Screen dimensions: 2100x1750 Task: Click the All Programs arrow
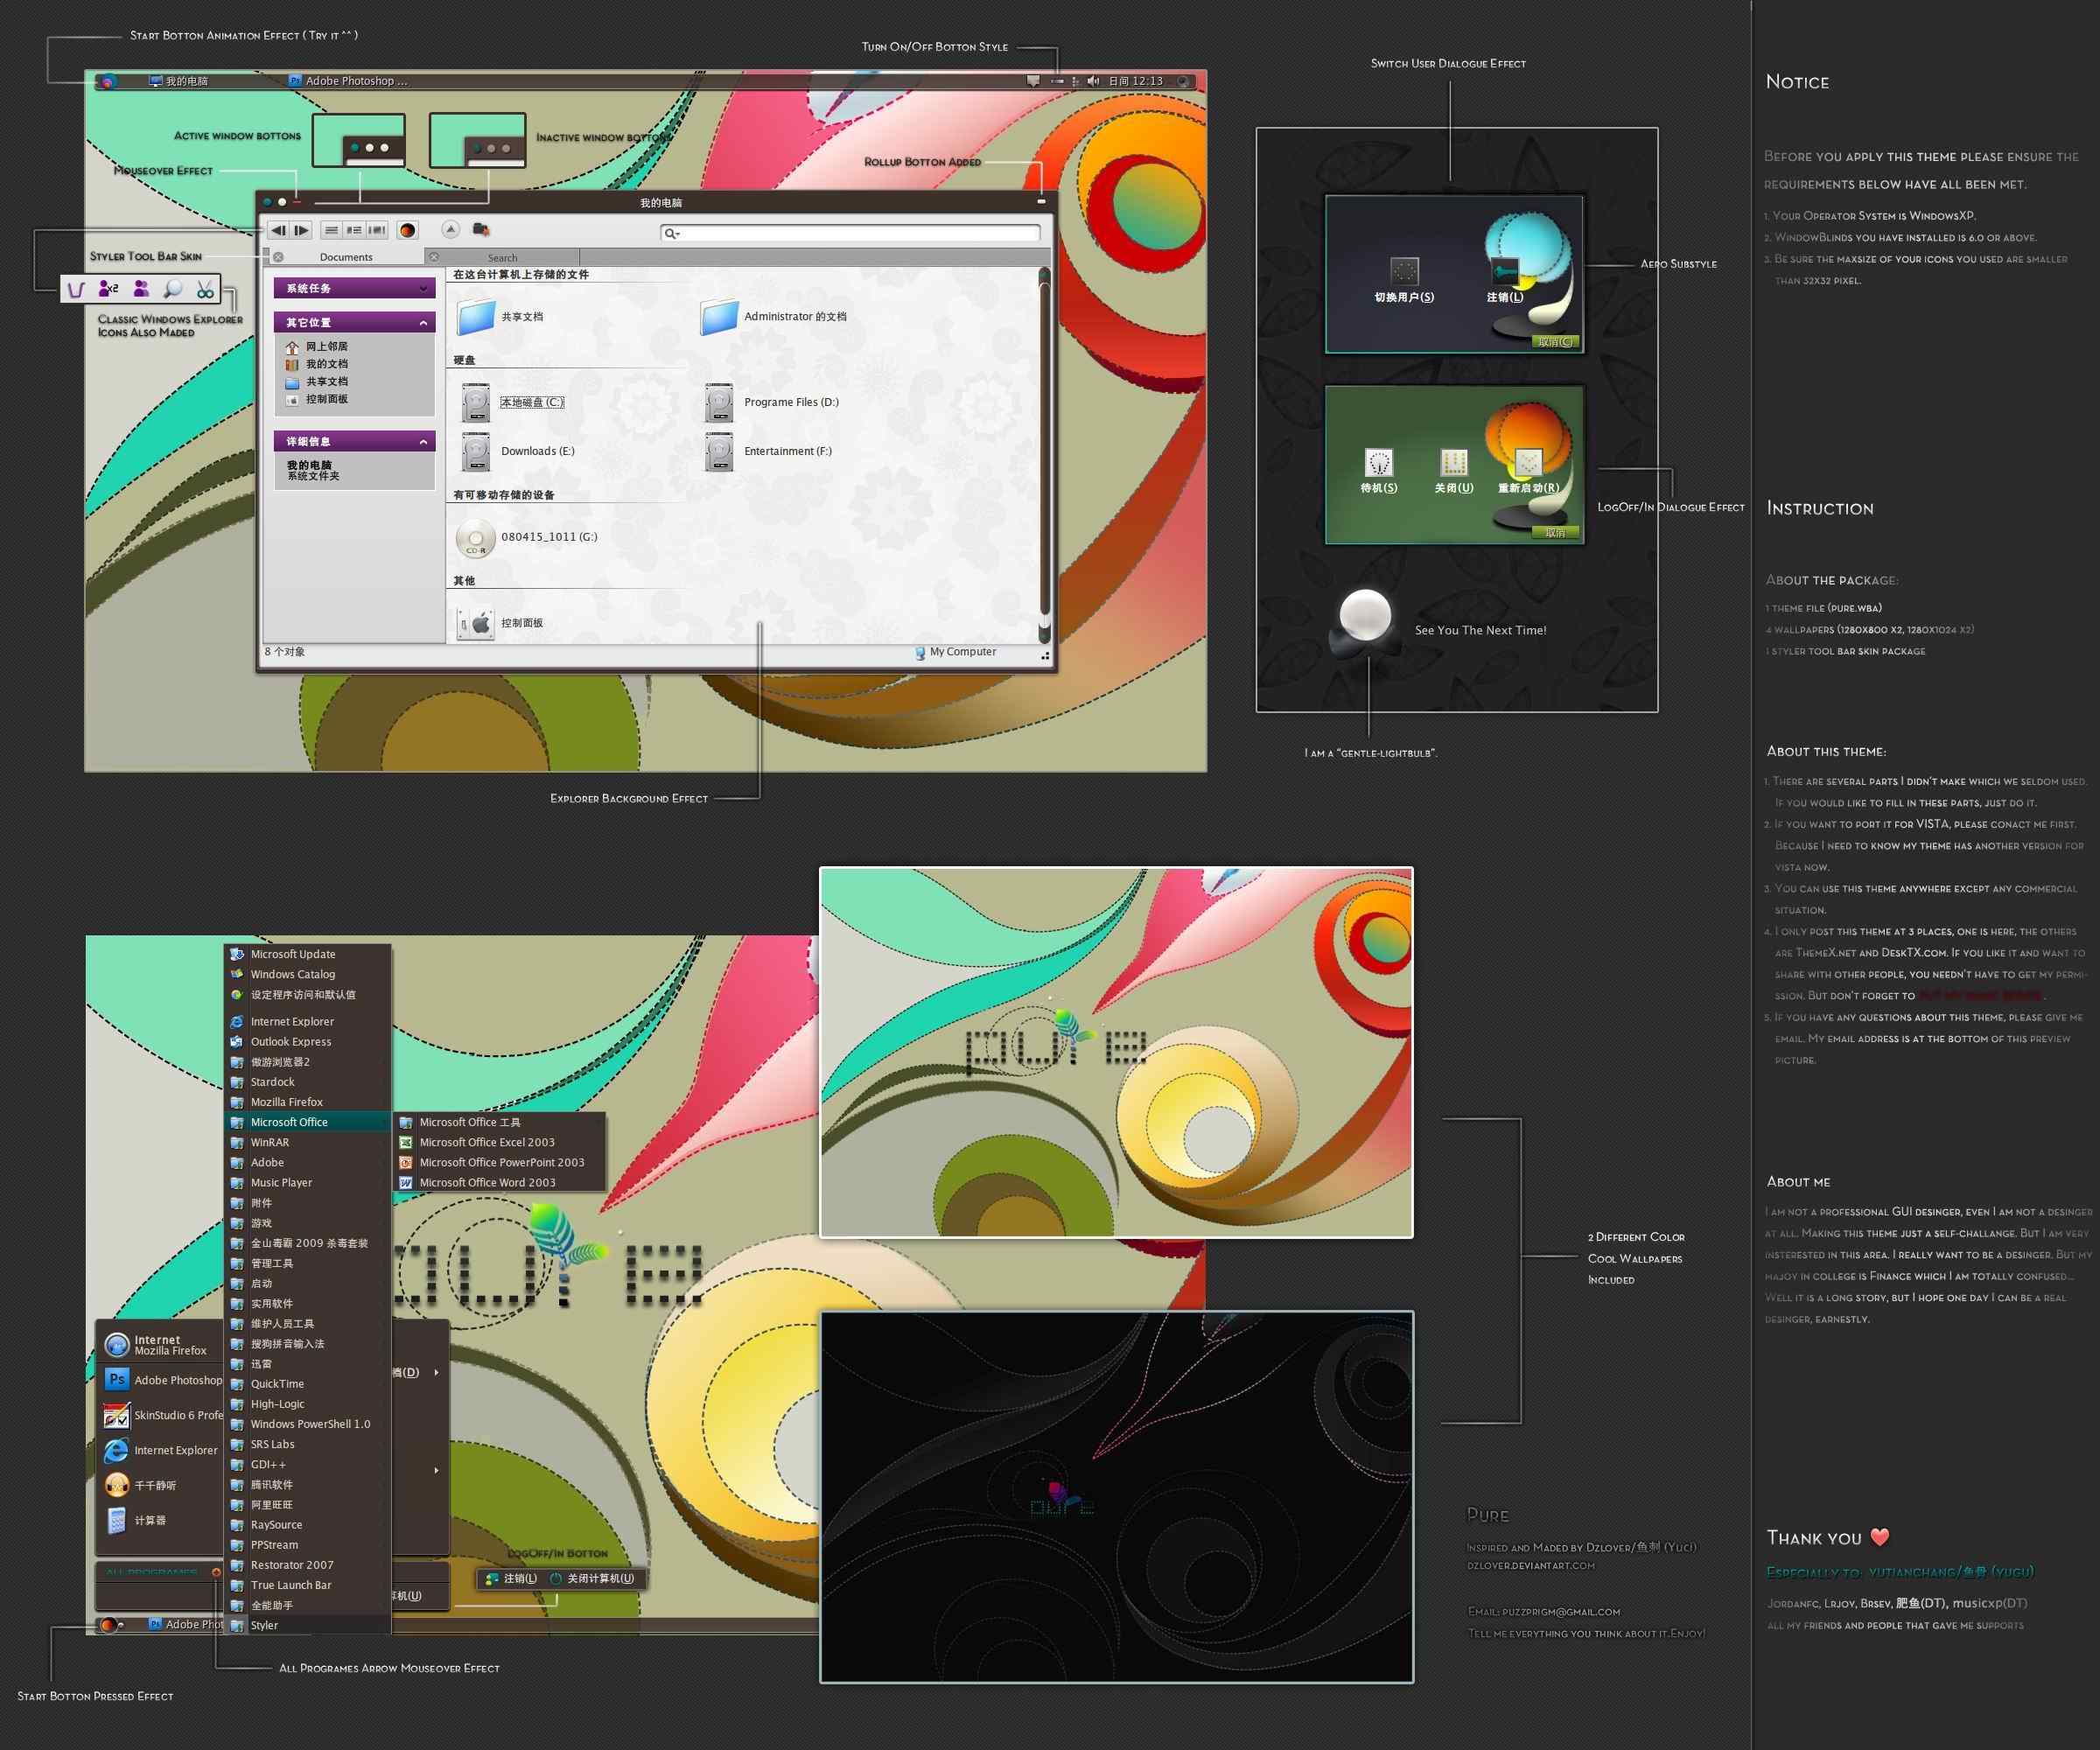216,1572
